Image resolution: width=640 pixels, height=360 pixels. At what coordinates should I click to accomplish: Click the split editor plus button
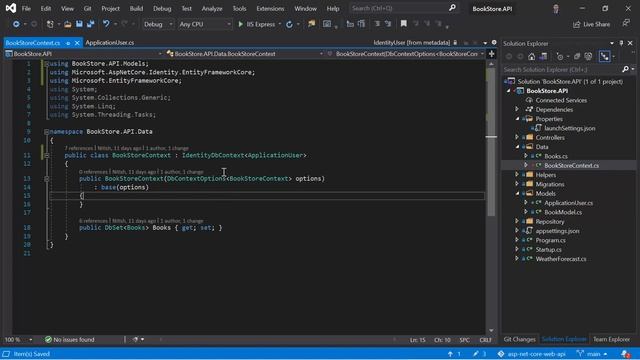point(491,53)
